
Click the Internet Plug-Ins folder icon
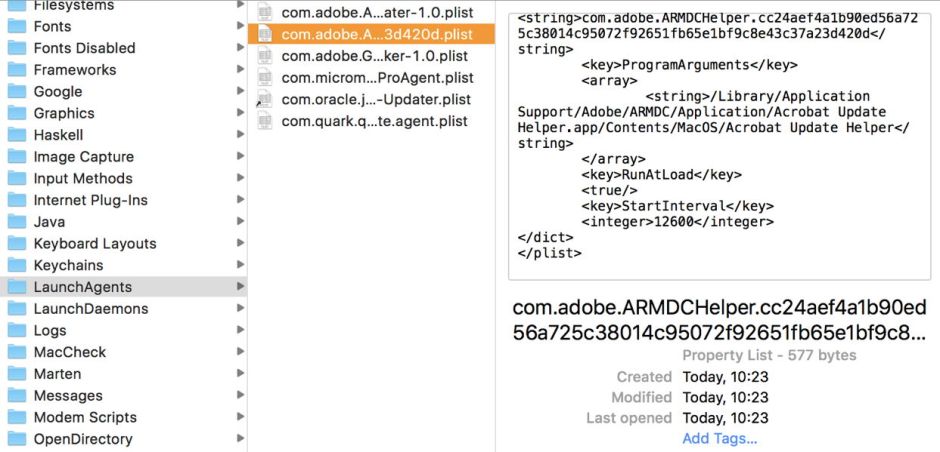(x=16, y=200)
